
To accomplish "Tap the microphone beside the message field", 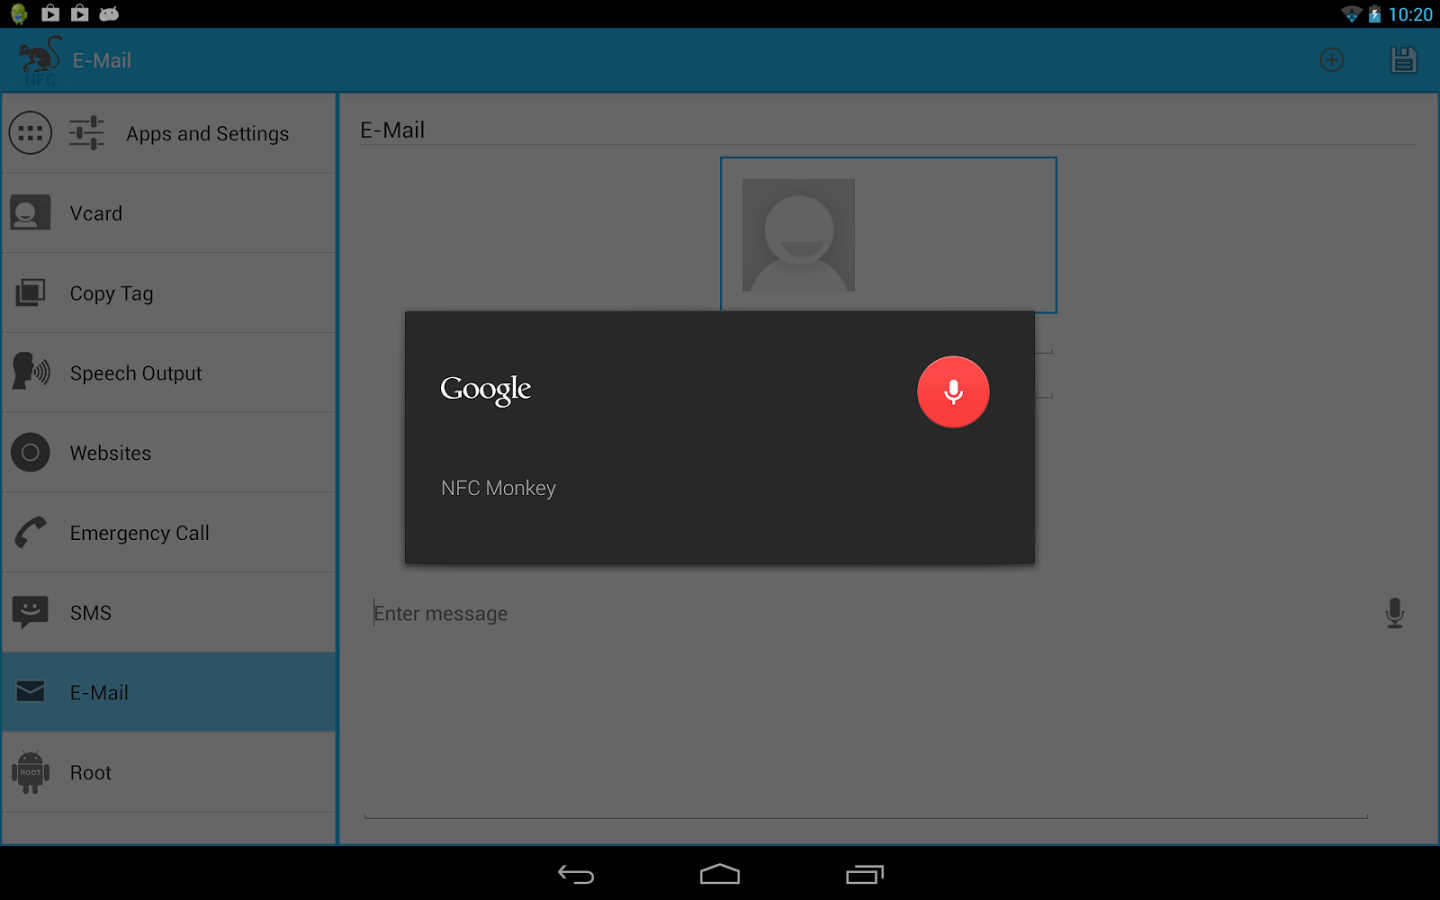I will (x=1395, y=612).
